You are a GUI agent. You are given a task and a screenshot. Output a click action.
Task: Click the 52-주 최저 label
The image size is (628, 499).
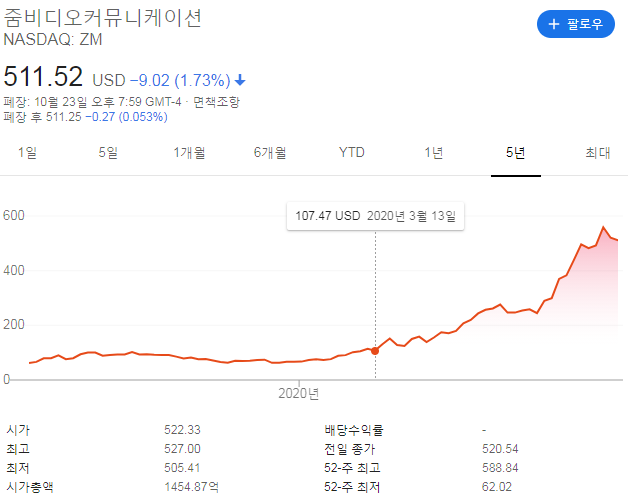click(x=352, y=487)
